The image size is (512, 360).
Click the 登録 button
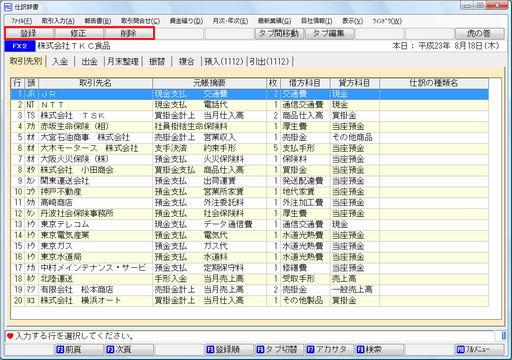click(29, 33)
